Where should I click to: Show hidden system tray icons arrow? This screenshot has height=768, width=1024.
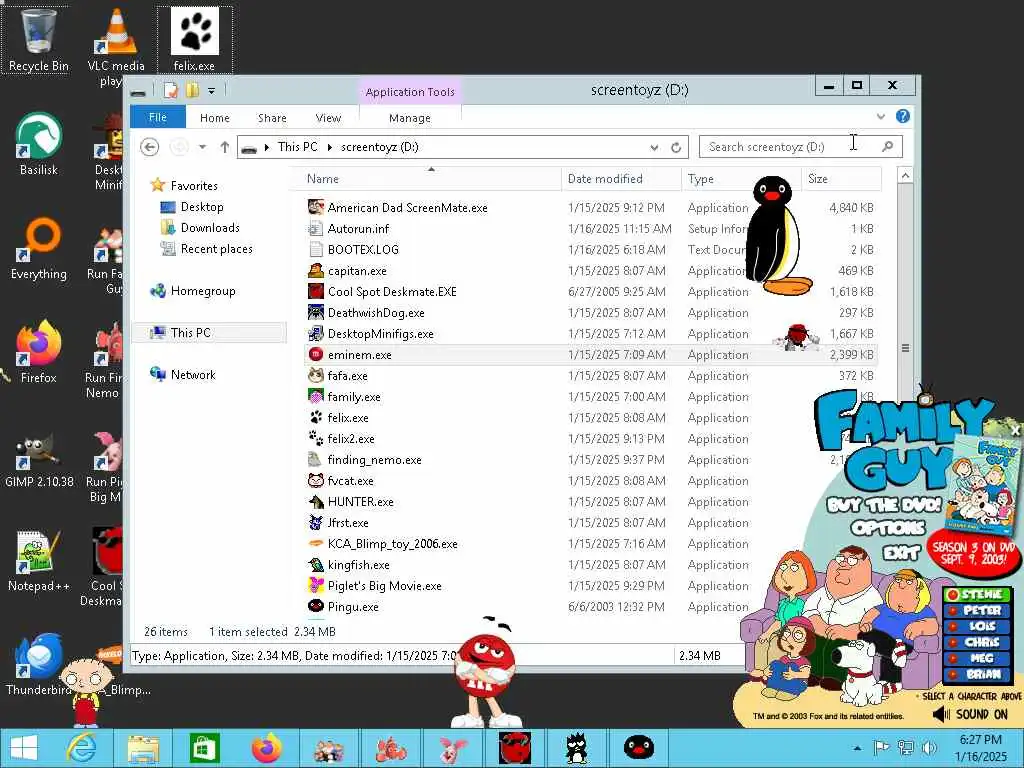click(x=857, y=748)
